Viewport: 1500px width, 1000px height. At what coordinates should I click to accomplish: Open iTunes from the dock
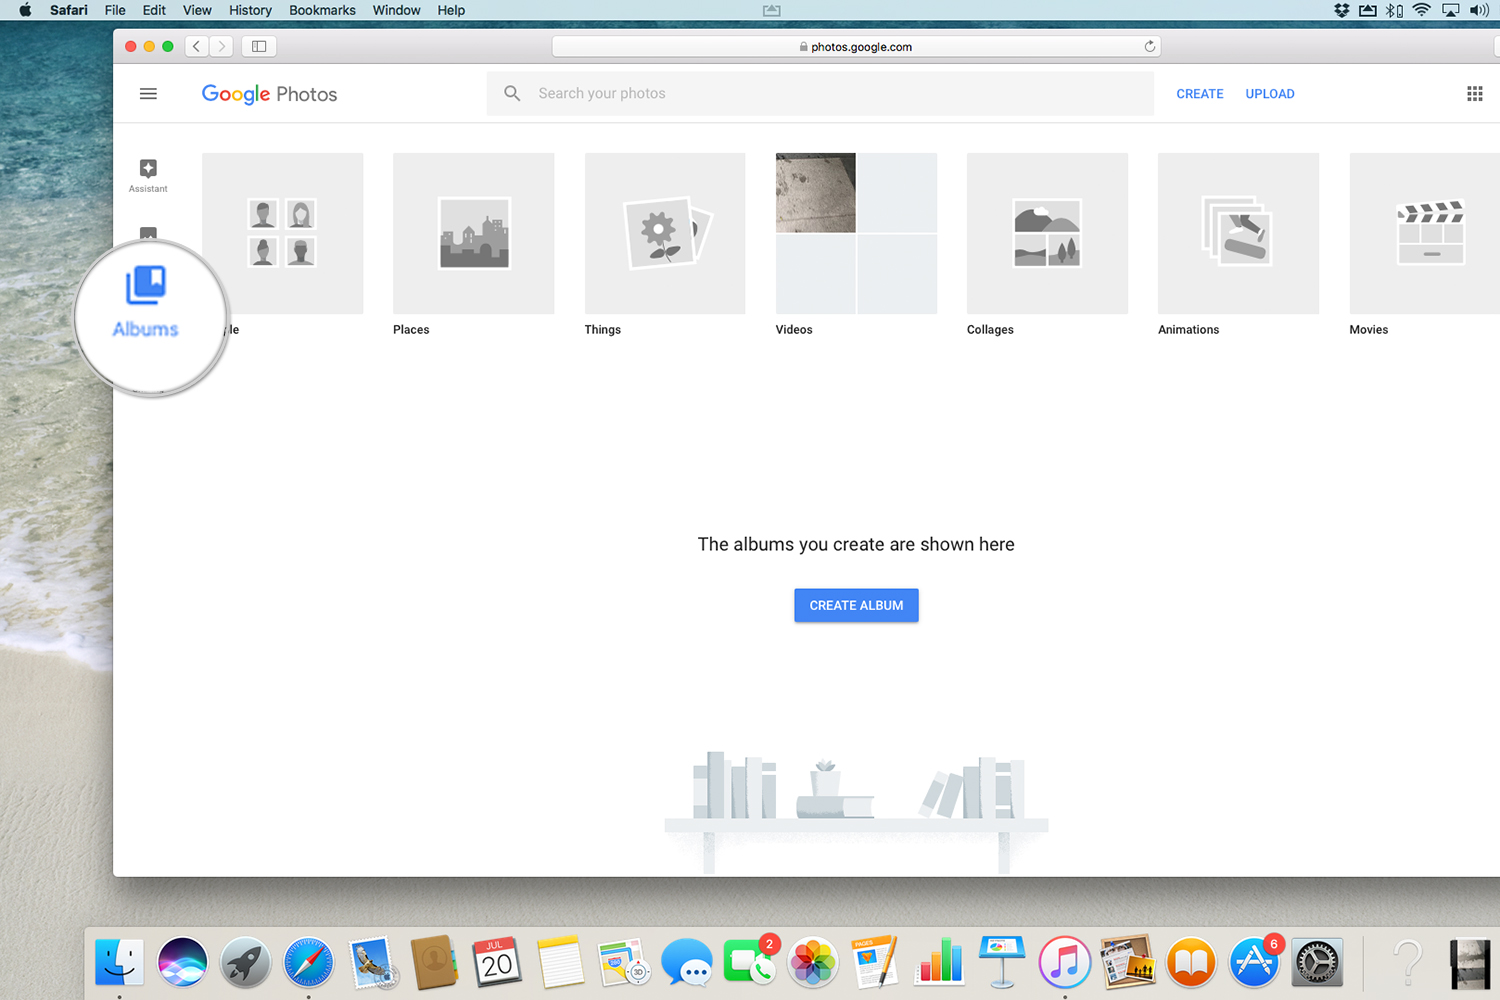pyautogui.click(x=1064, y=963)
